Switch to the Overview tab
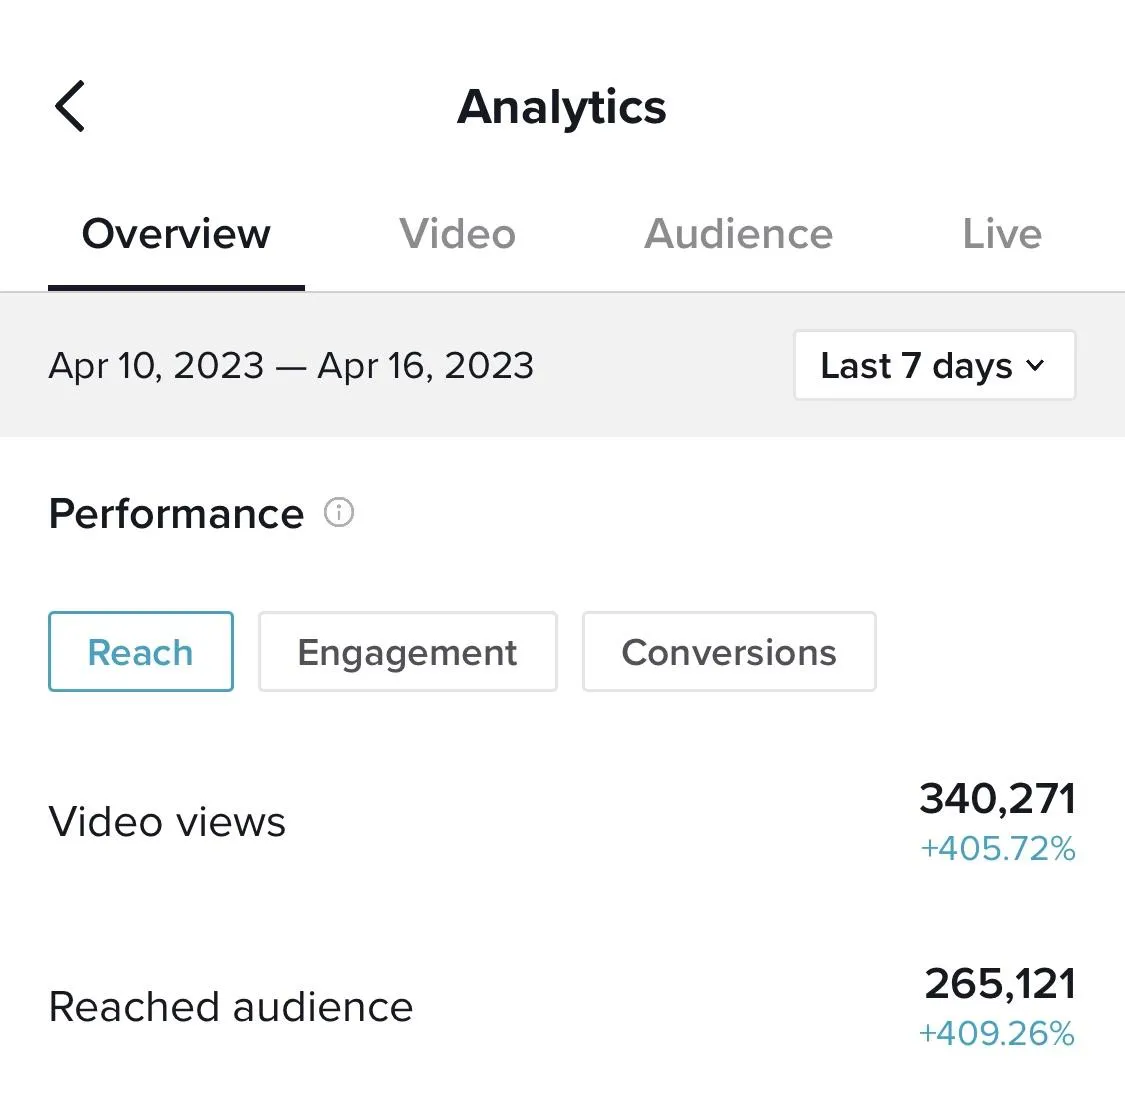Viewport: 1125px width, 1107px height. click(176, 234)
